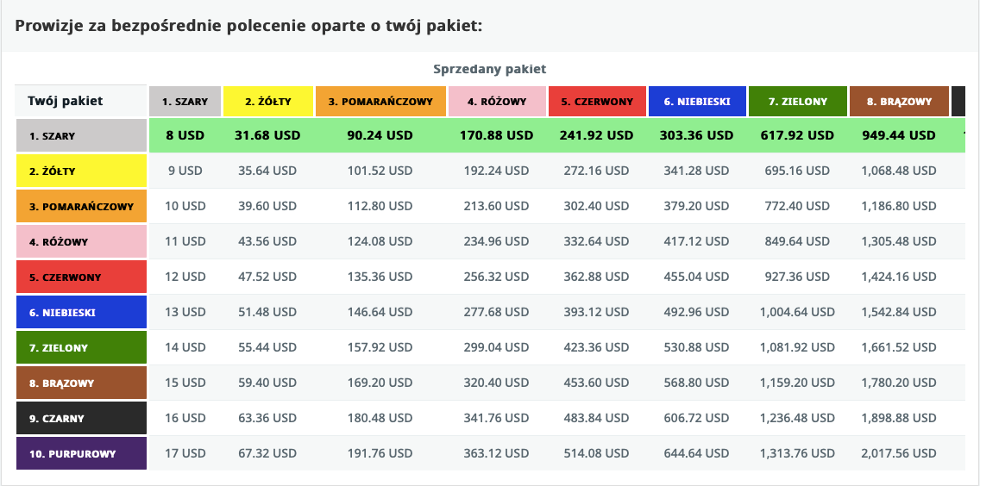The height and width of the screenshot is (487, 981).
Task: Click the '644.64 USD' cell
Action: click(x=697, y=453)
